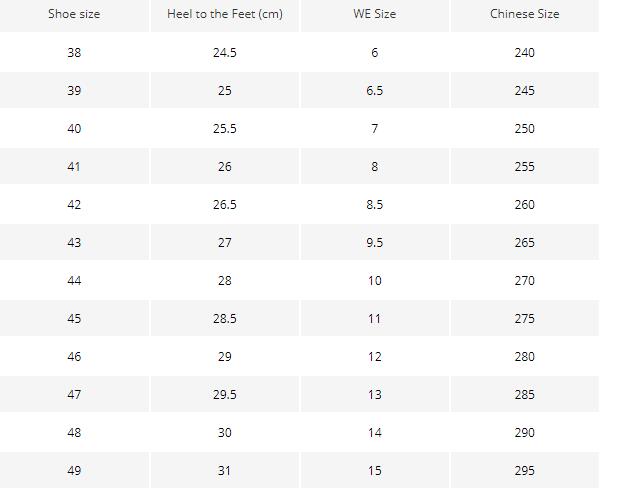The width and height of the screenshot is (618, 491).
Task: Click the 26.5 heel length cell
Action: click(x=225, y=204)
